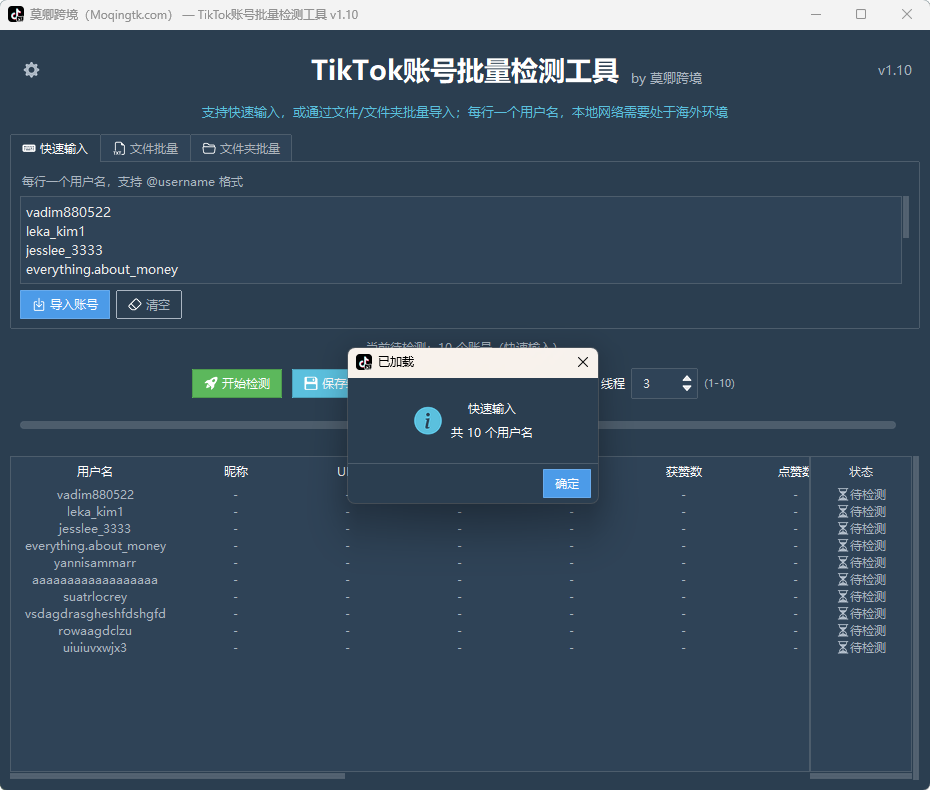Decrease thread count with down arrow

click(687, 388)
